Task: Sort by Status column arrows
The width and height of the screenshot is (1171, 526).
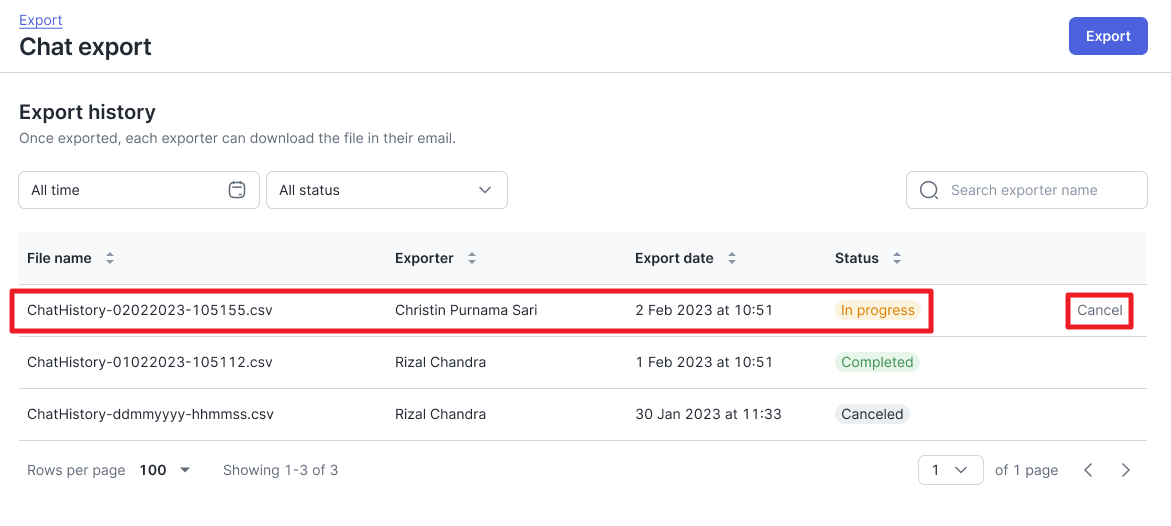Action: coord(897,259)
